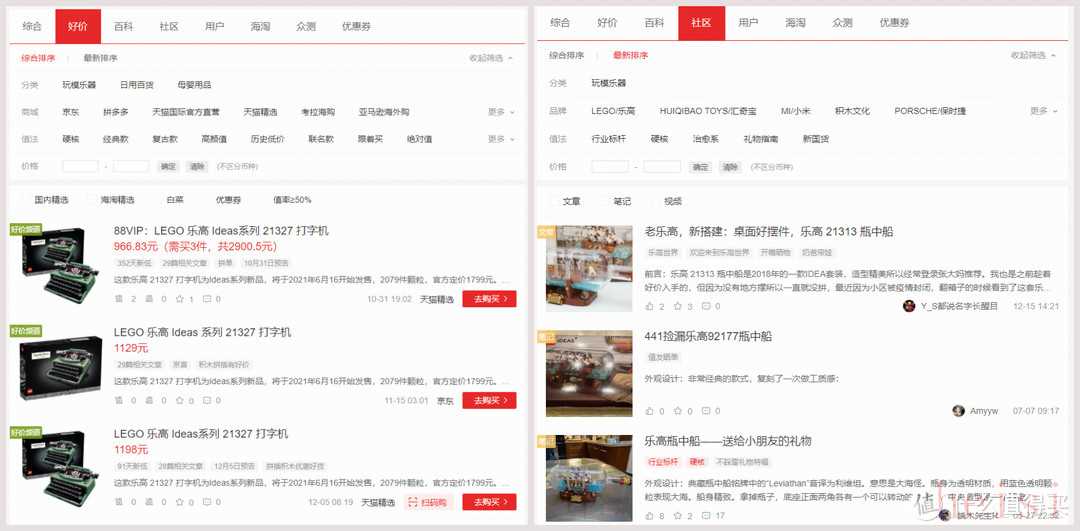1080x531 pixels.
Task: Click the maximum price field in 社区 panel
Action: pos(662,167)
